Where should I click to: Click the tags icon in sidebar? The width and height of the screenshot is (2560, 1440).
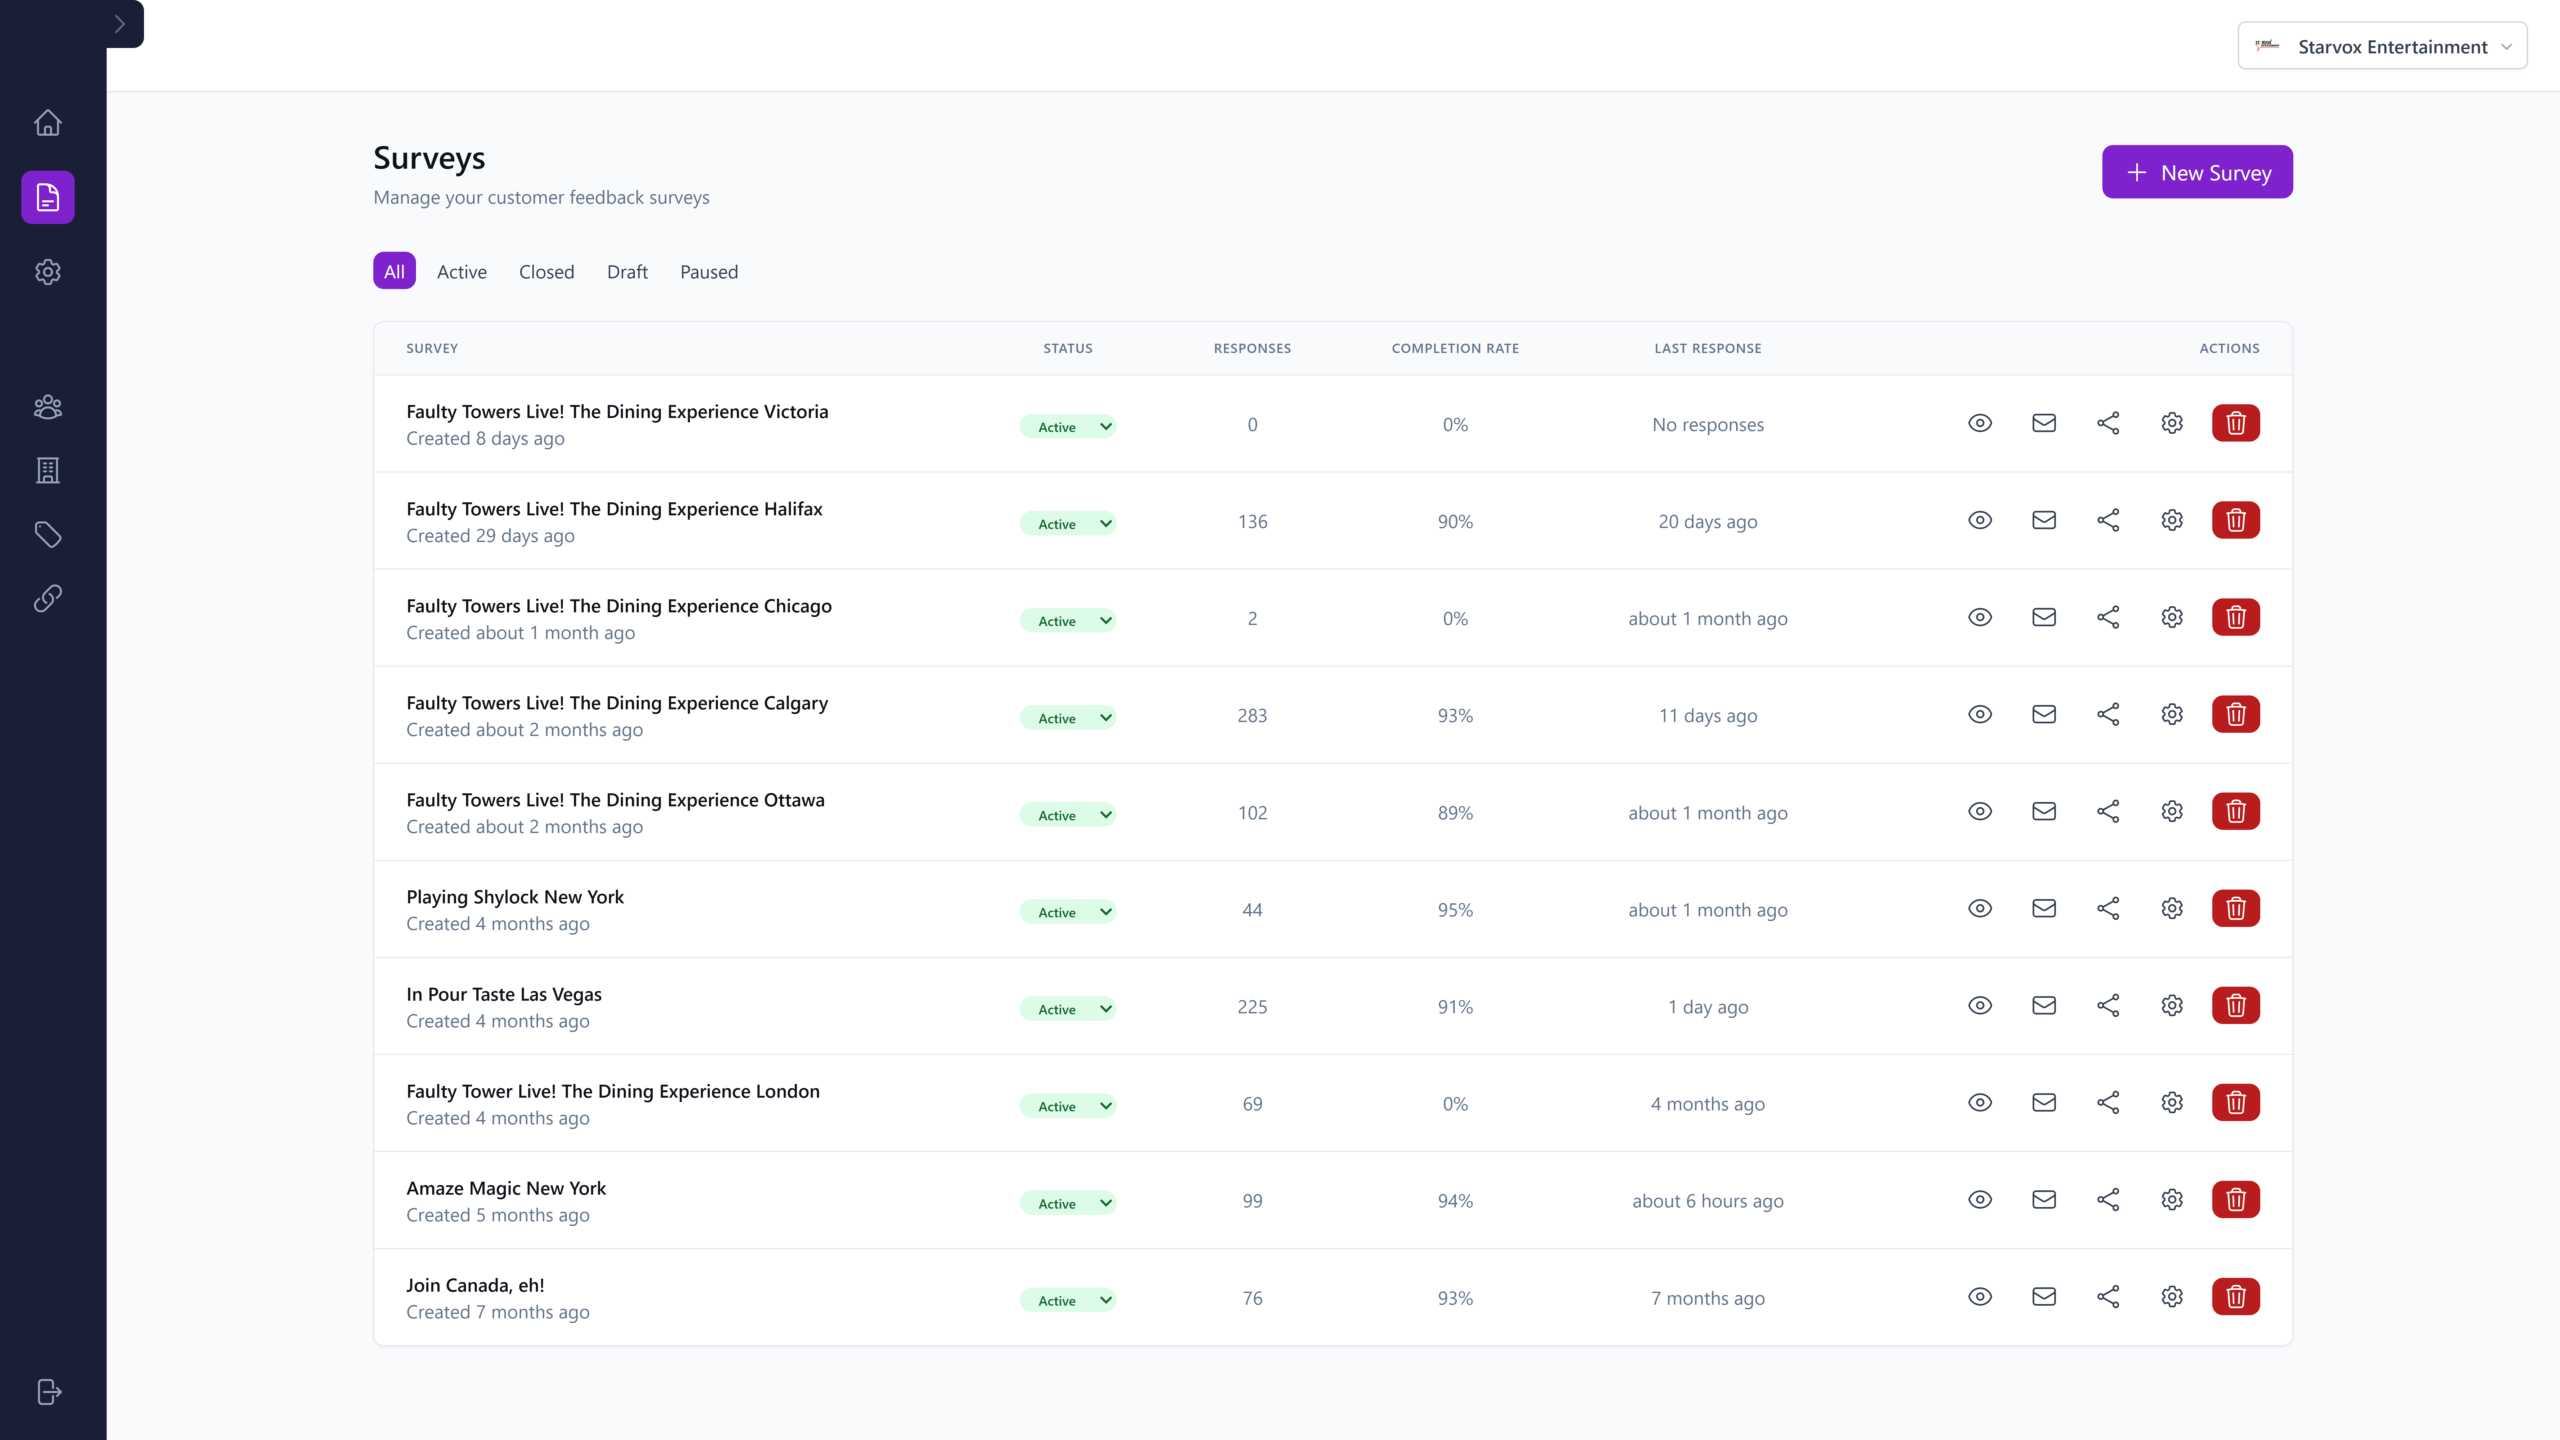(x=47, y=535)
